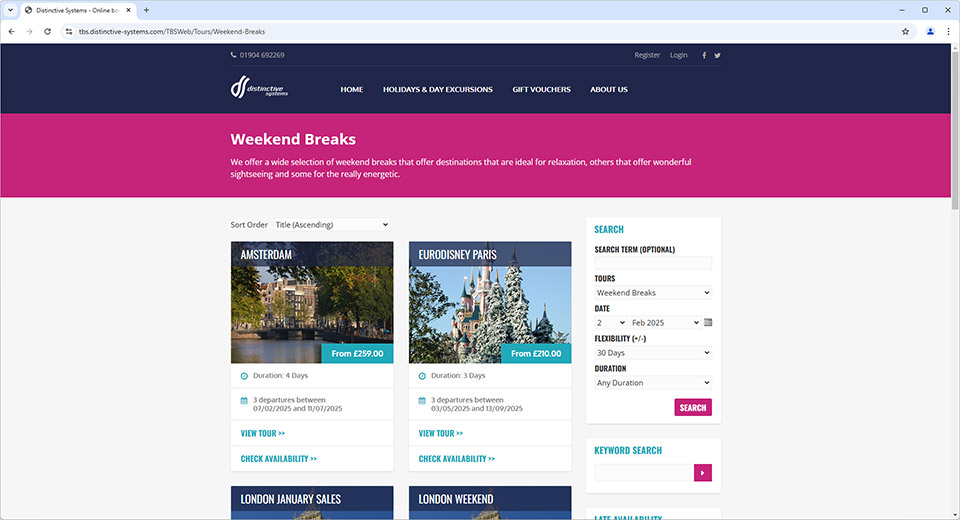This screenshot has width=960, height=520.
Task: Click the Search Term input field
Action: [653, 263]
